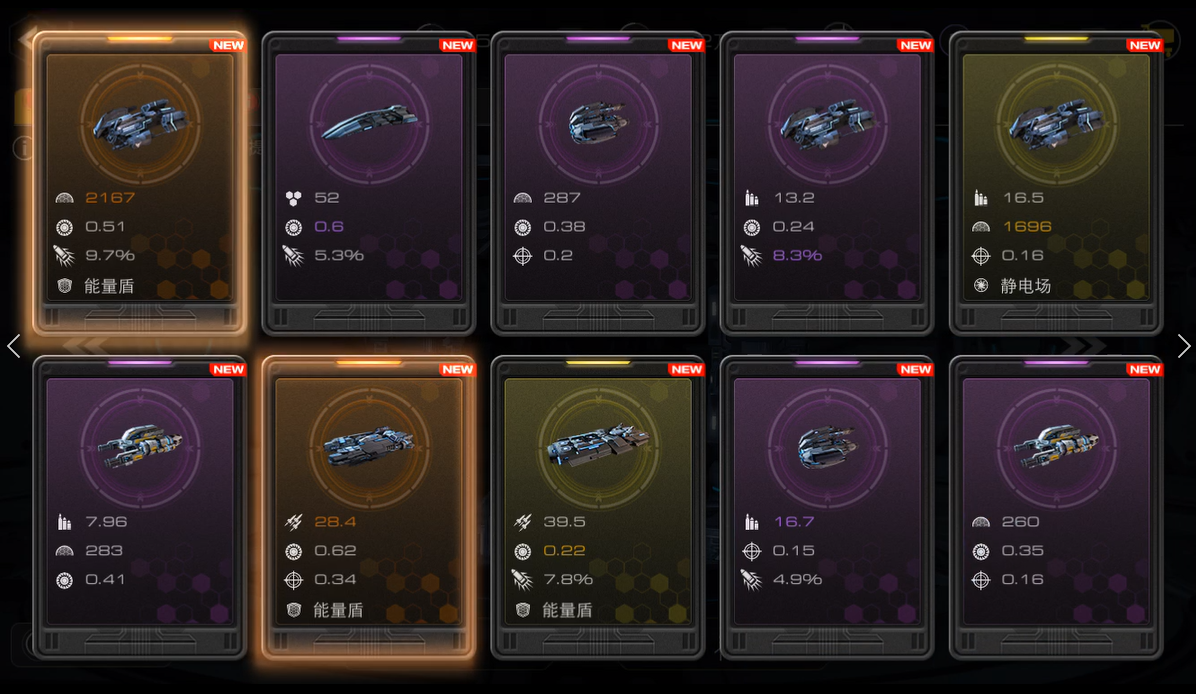Screen dimensions: 1196x694
Task: Click the rocket icon beside 9.7%
Action: [65, 255]
